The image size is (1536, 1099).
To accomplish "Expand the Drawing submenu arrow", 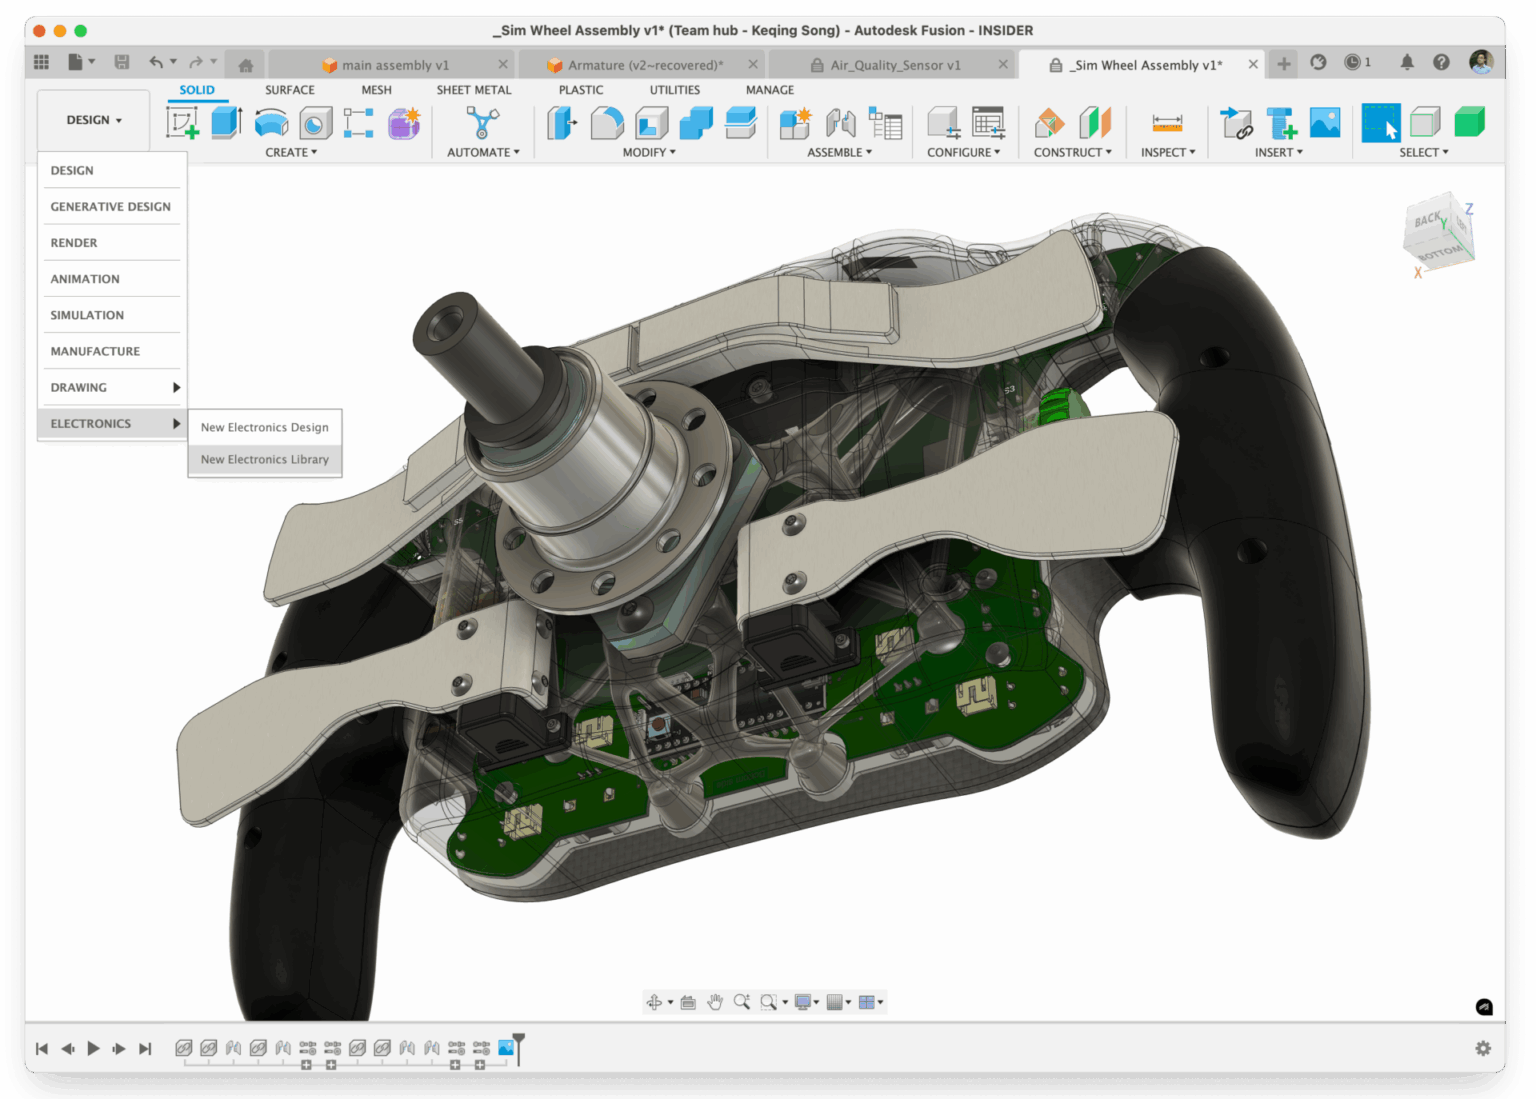I will click(x=177, y=387).
